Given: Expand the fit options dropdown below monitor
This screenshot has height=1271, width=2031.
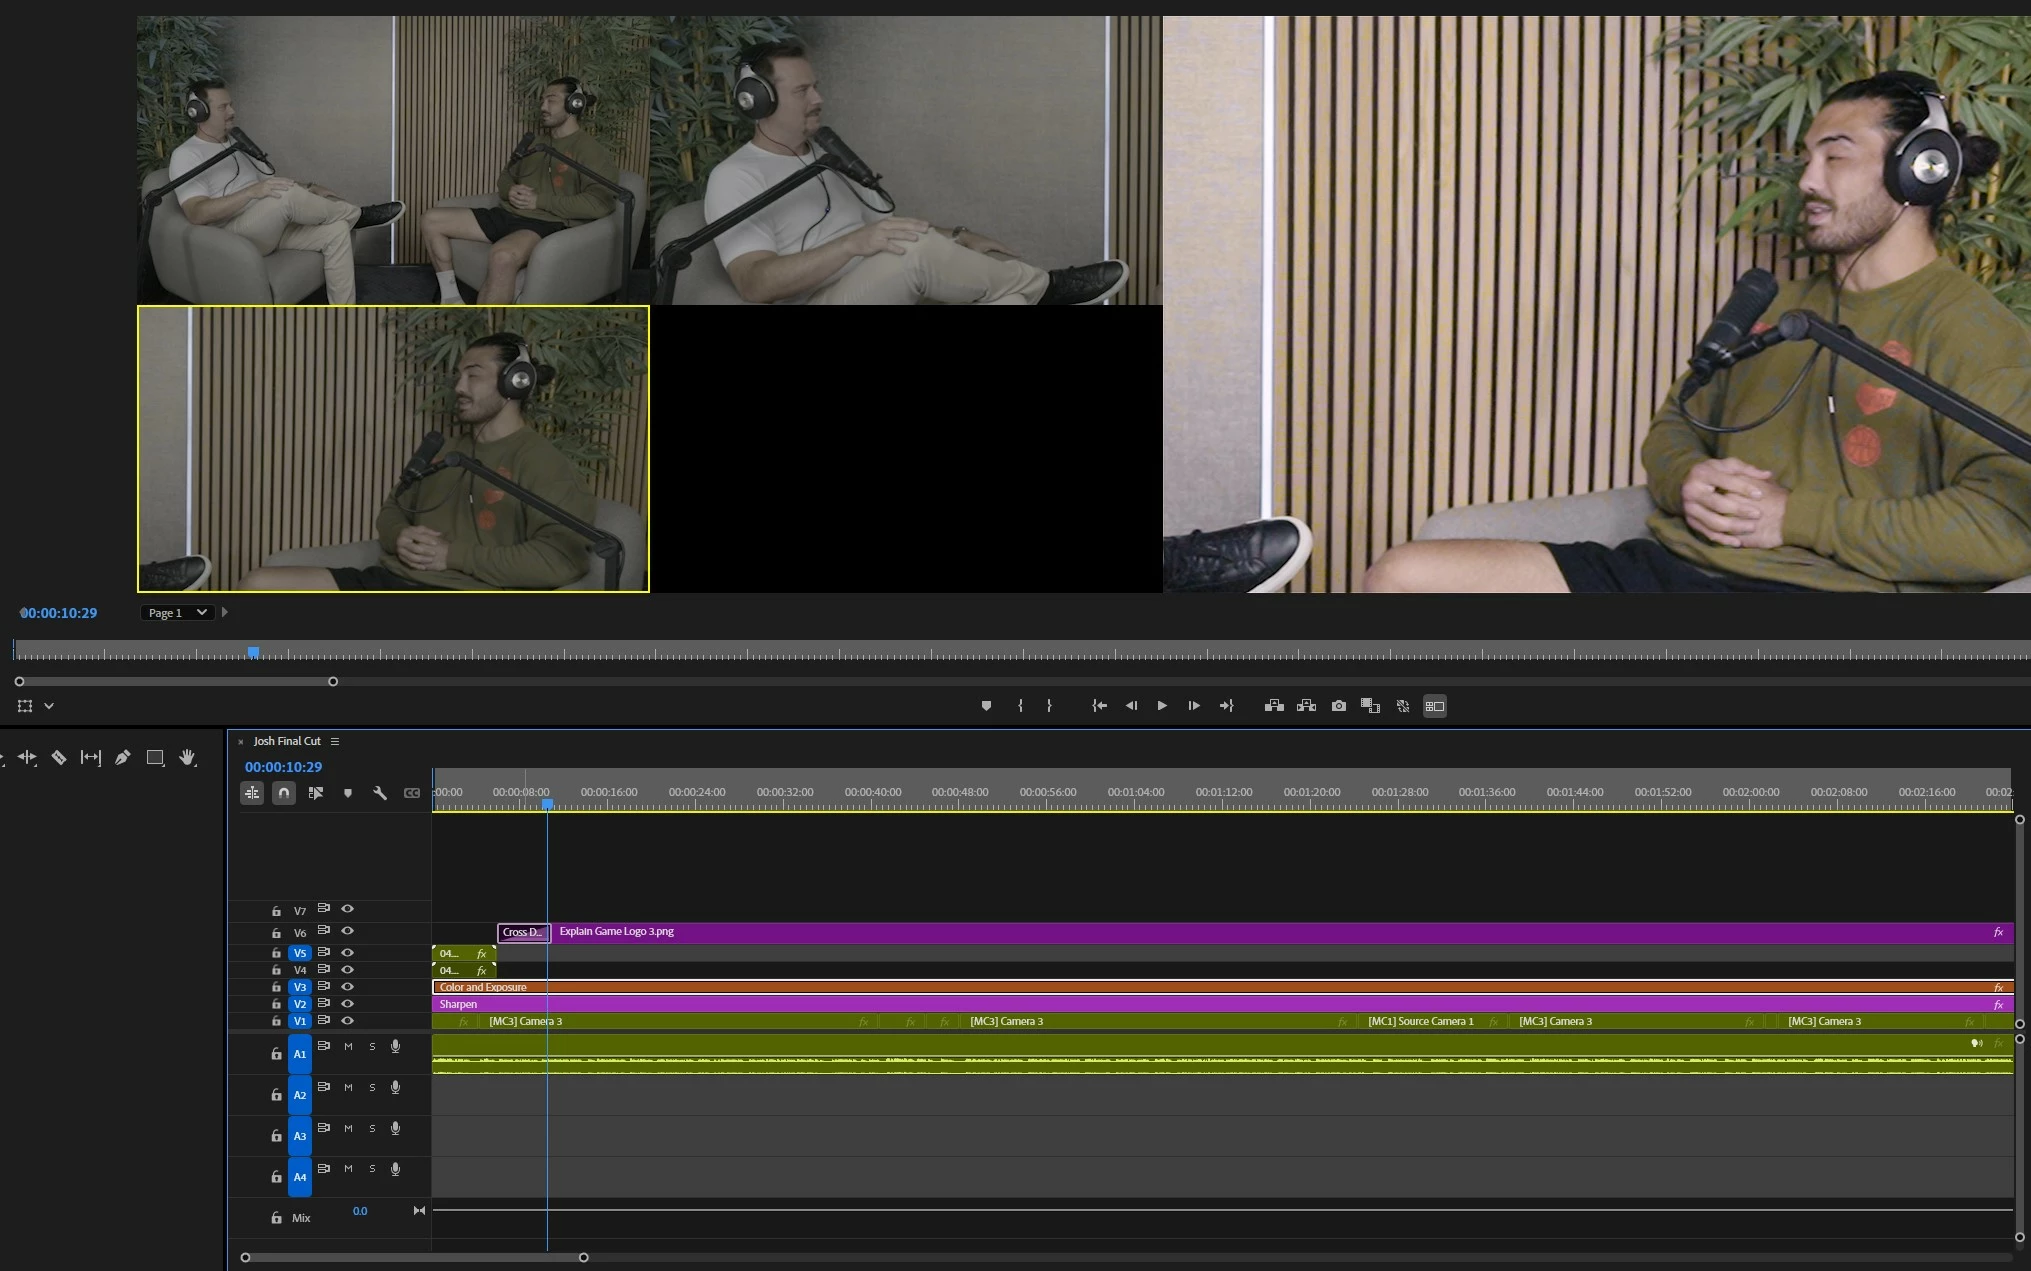Looking at the screenshot, I should (x=48, y=706).
